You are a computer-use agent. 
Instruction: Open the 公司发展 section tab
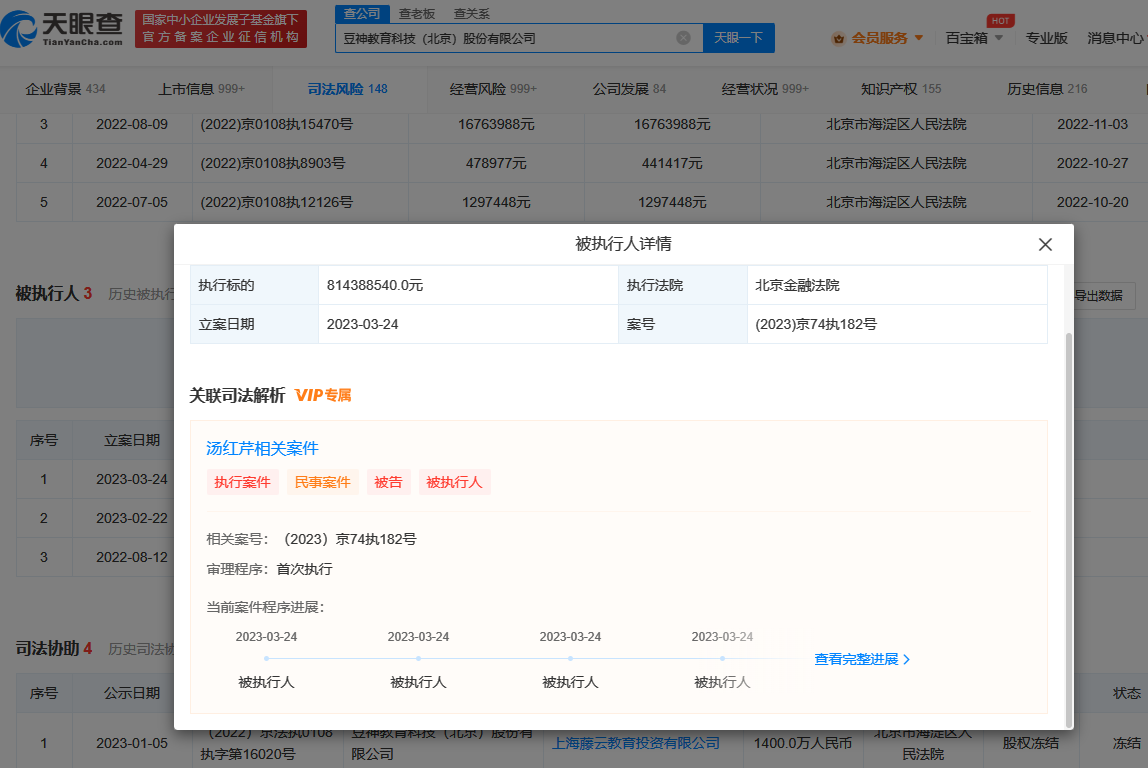pos(629,89)
